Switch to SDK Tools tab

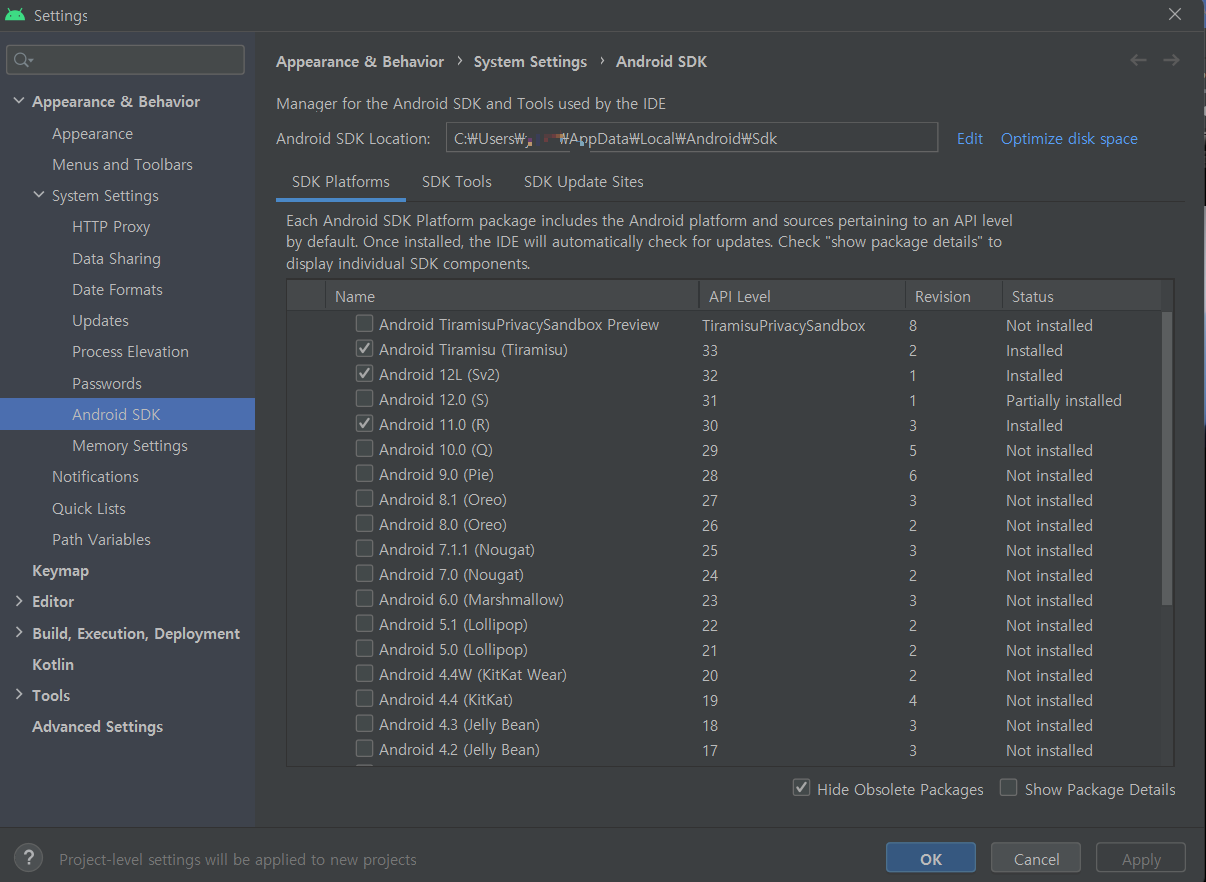457,182
